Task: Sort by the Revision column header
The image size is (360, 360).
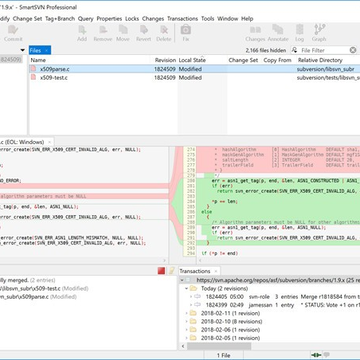Action: tap(165, 60)
